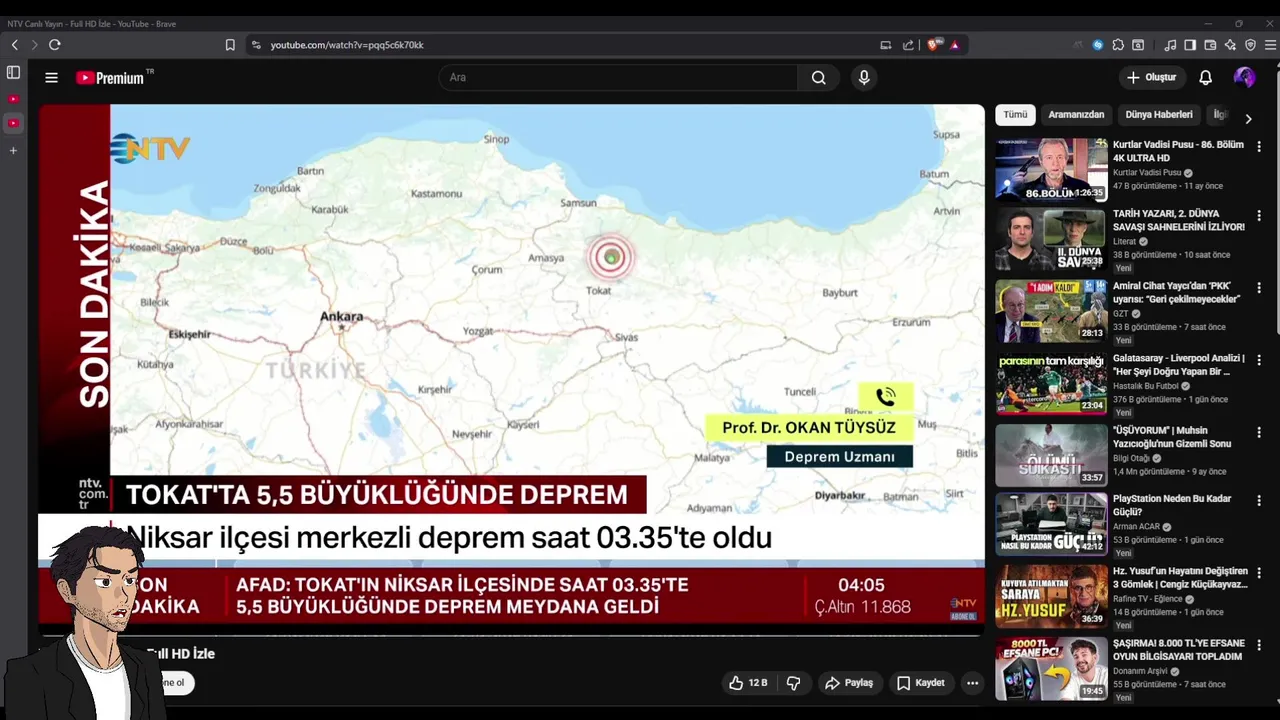Open PlayStation Neden Bu Kadar Güçlü title
The width and height of the screenshot is (1280, 720).
(1172, 505)
